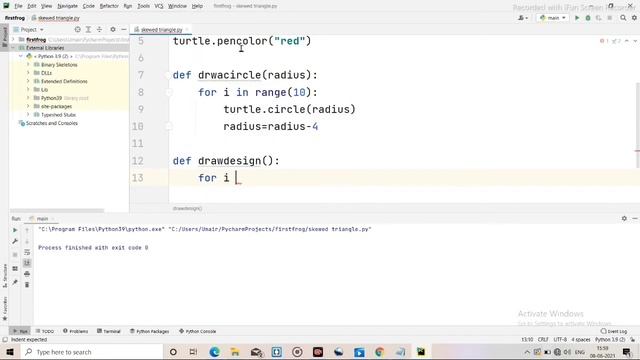Click CRLF line separator in status bar
The height and width of the screenshot is (360, 640).
point(543,340)
